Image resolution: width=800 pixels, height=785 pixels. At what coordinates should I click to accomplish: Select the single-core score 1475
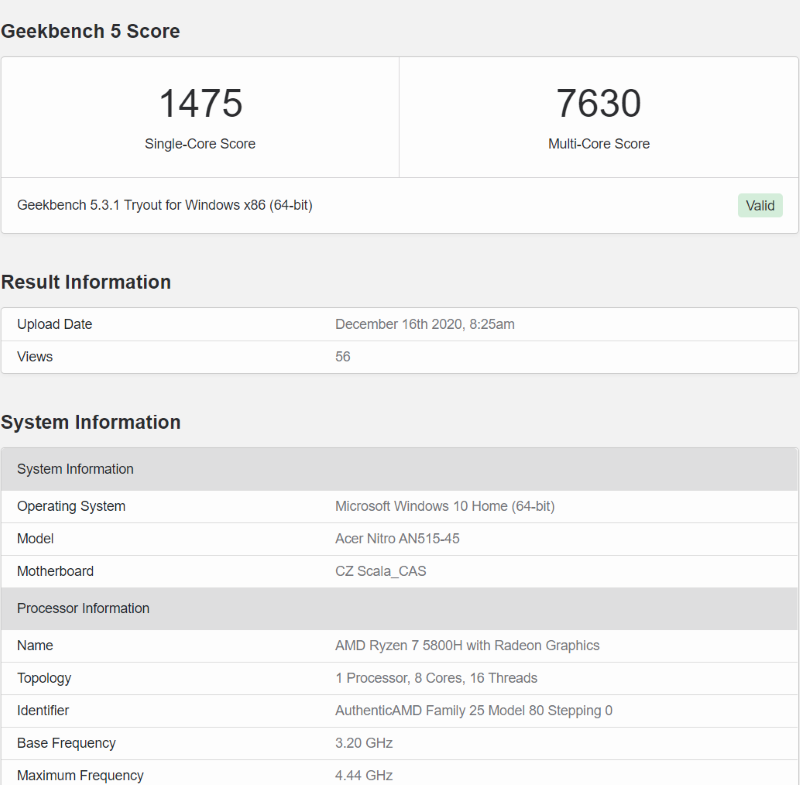pyautogui.click(x=201, y=104)
